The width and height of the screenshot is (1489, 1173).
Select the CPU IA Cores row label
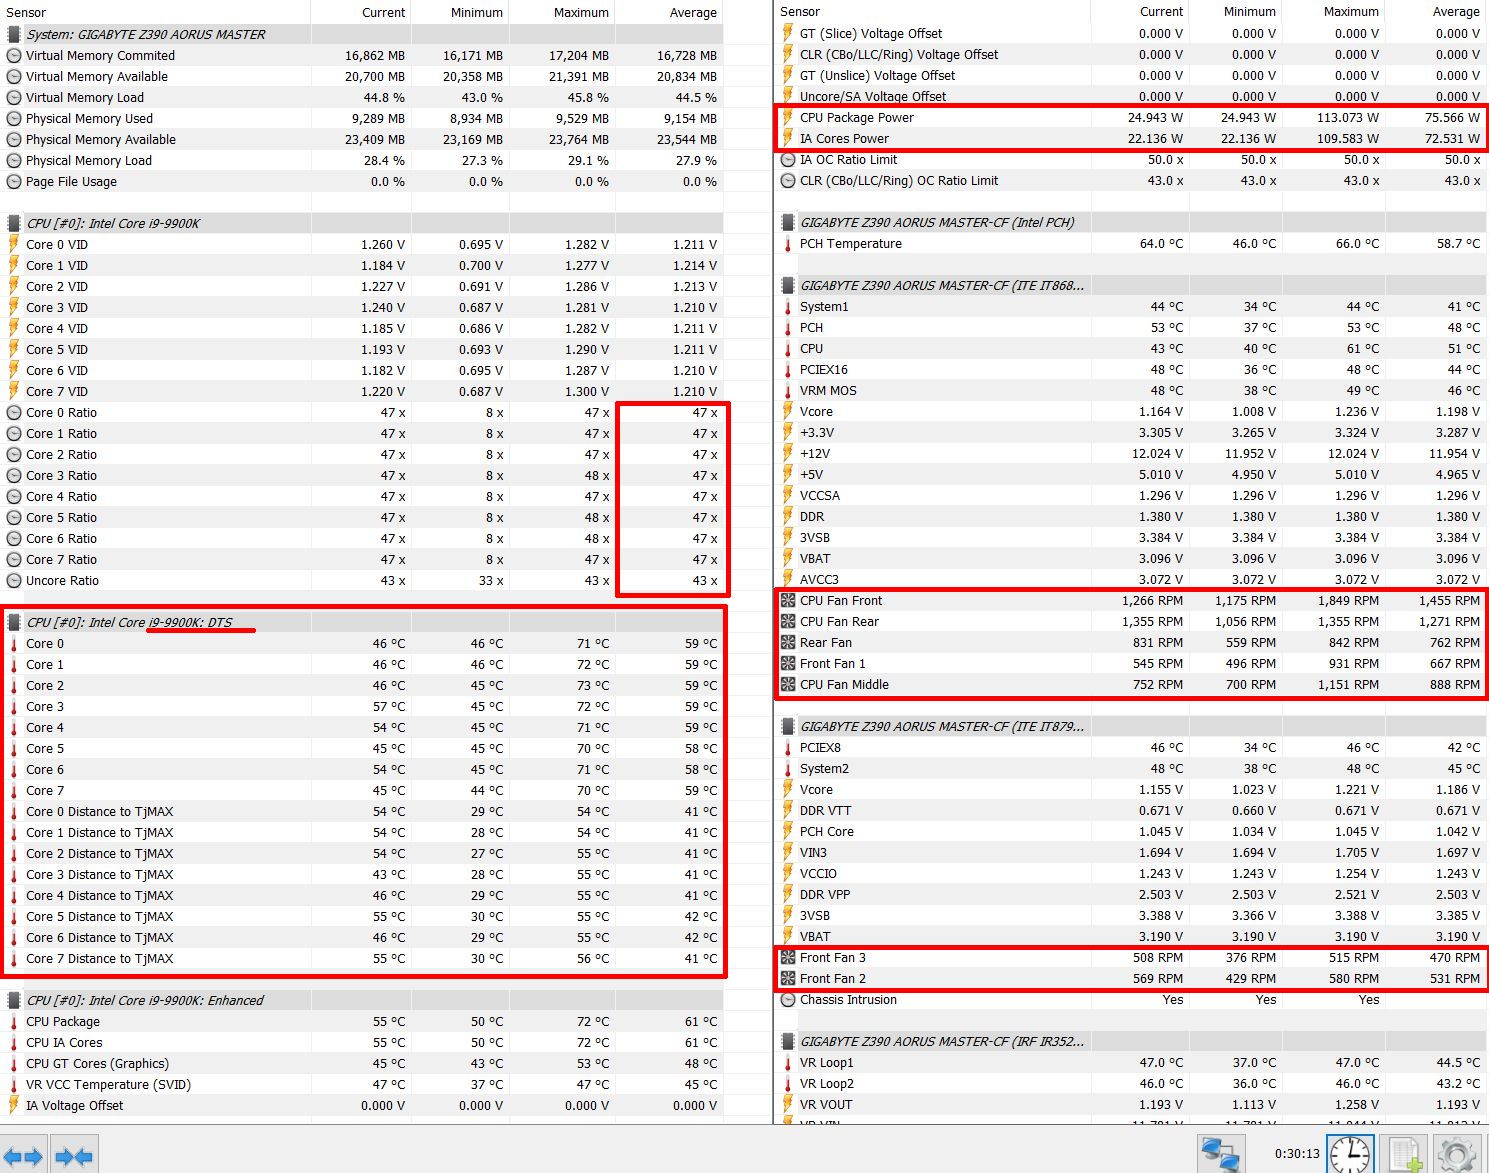[x=64, y=1042]
